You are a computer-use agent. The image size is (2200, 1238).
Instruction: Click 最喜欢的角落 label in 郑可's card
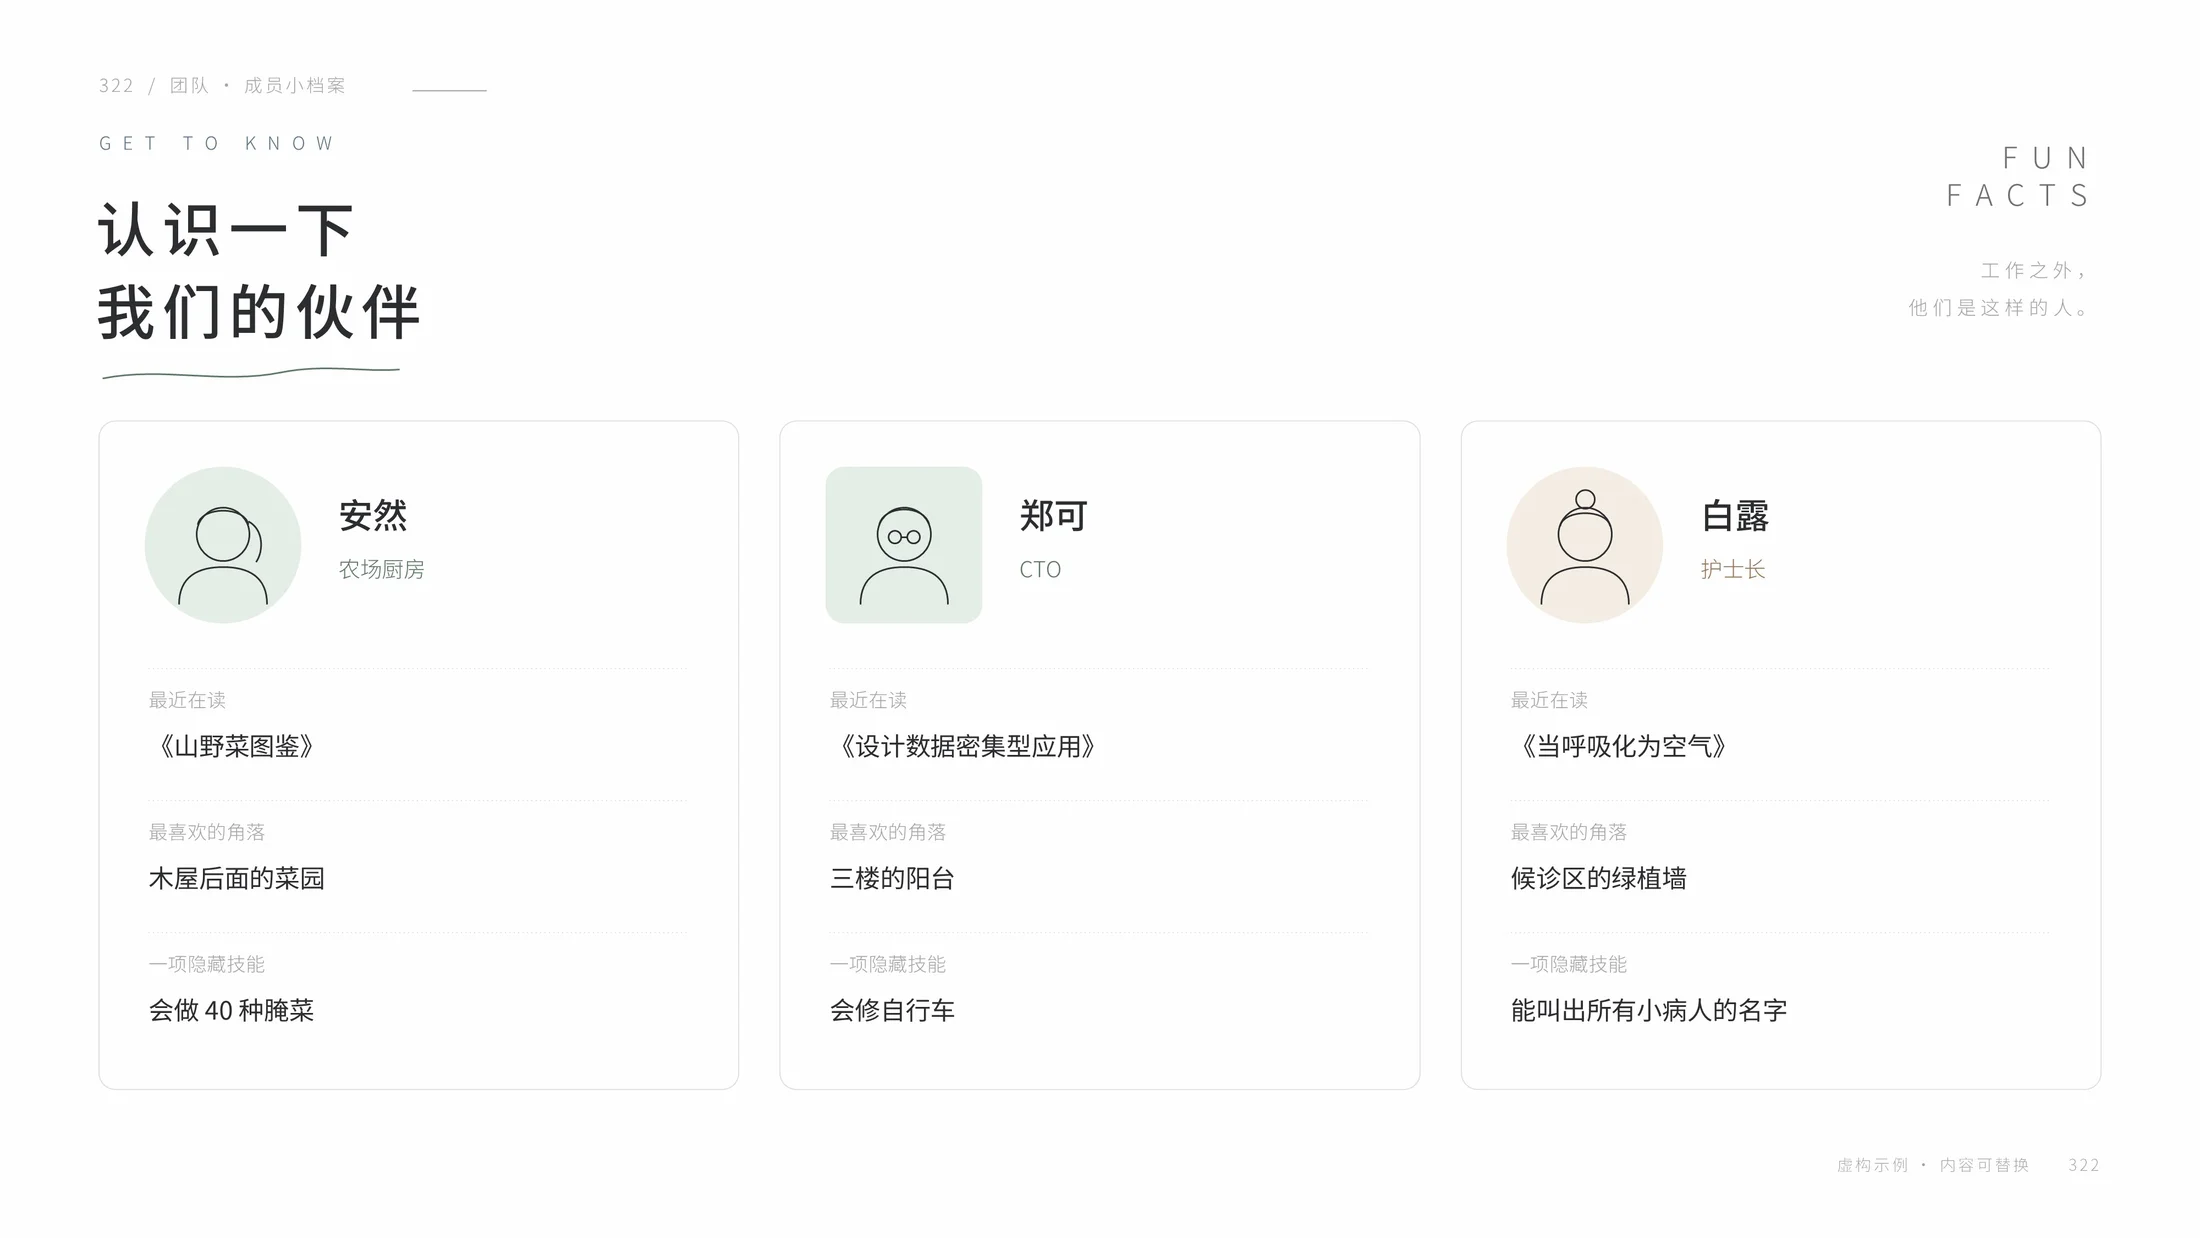pyautogui.click(x=888, y=832)
